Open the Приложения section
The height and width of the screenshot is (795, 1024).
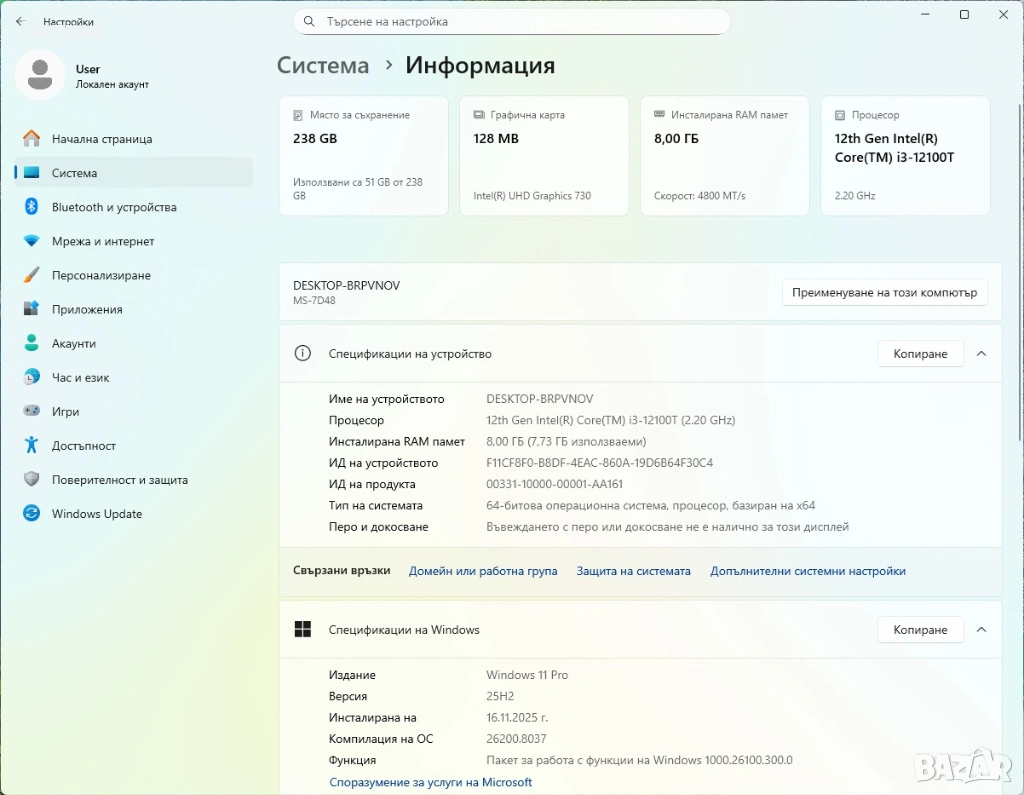click(x=87, y=309)
